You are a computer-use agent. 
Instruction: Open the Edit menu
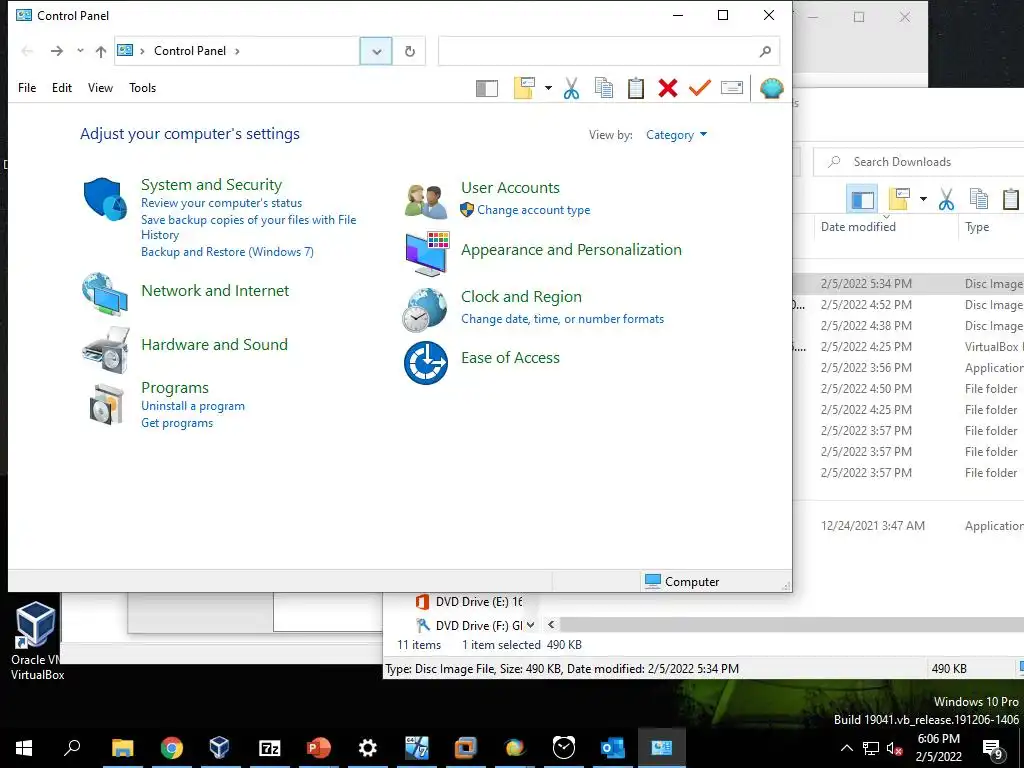point(62,88)
